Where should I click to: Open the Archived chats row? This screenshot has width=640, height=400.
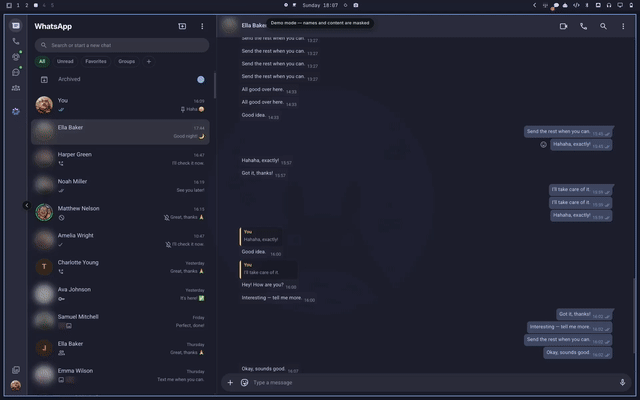pyautogui.click(x=122, y=79)
